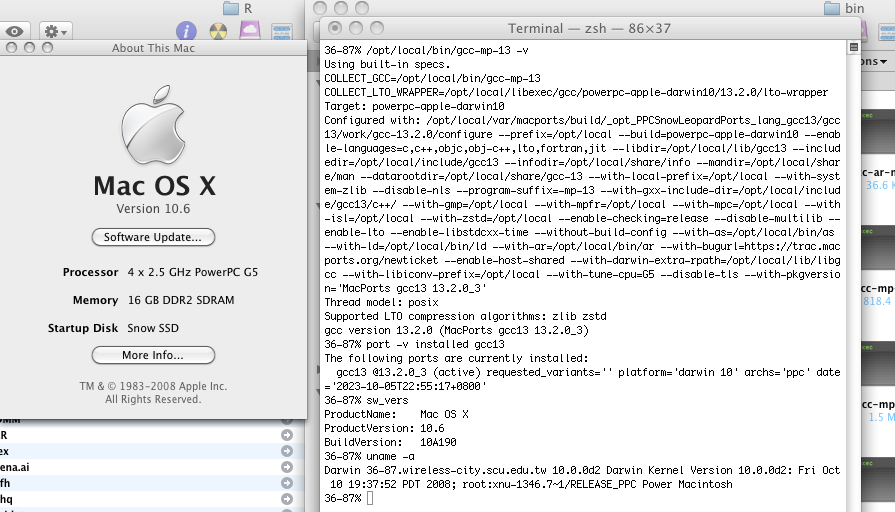Viewport: 895px width, 512px height.
Task: Click the arrow button in the hq row
Action: (287, 499)
